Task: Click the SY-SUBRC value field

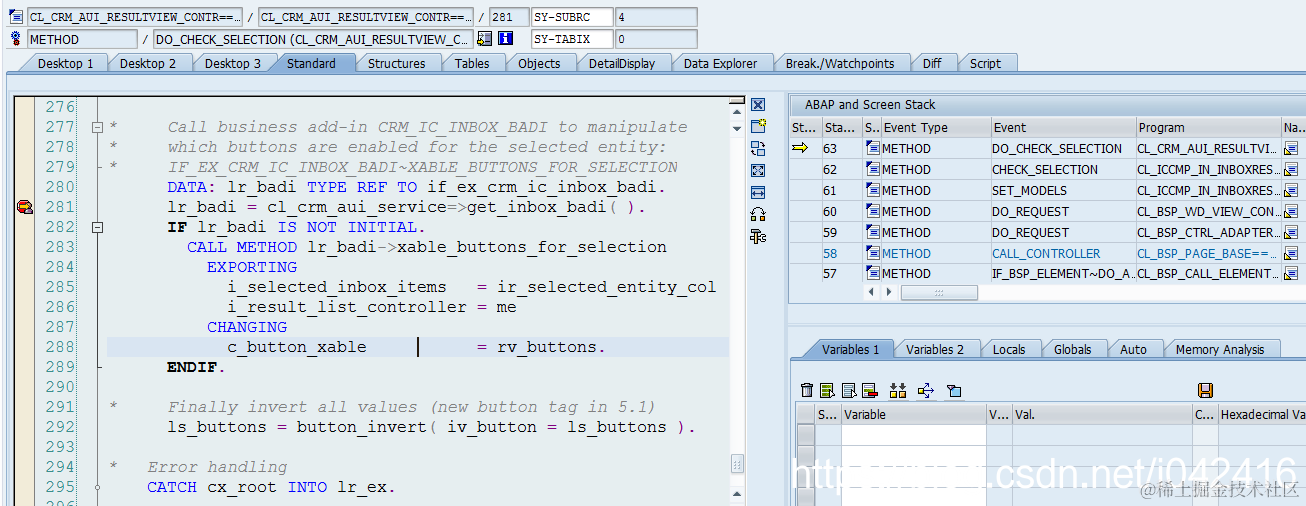Action: pos(656,17)
